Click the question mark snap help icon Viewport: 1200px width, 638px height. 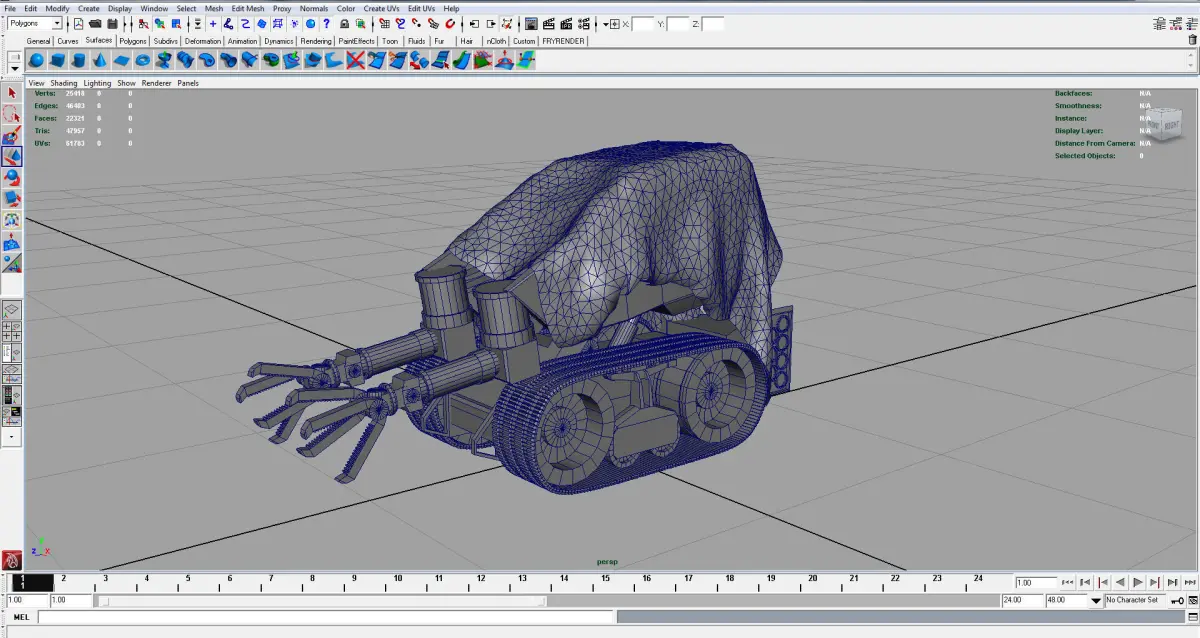(x=326, y=23)
